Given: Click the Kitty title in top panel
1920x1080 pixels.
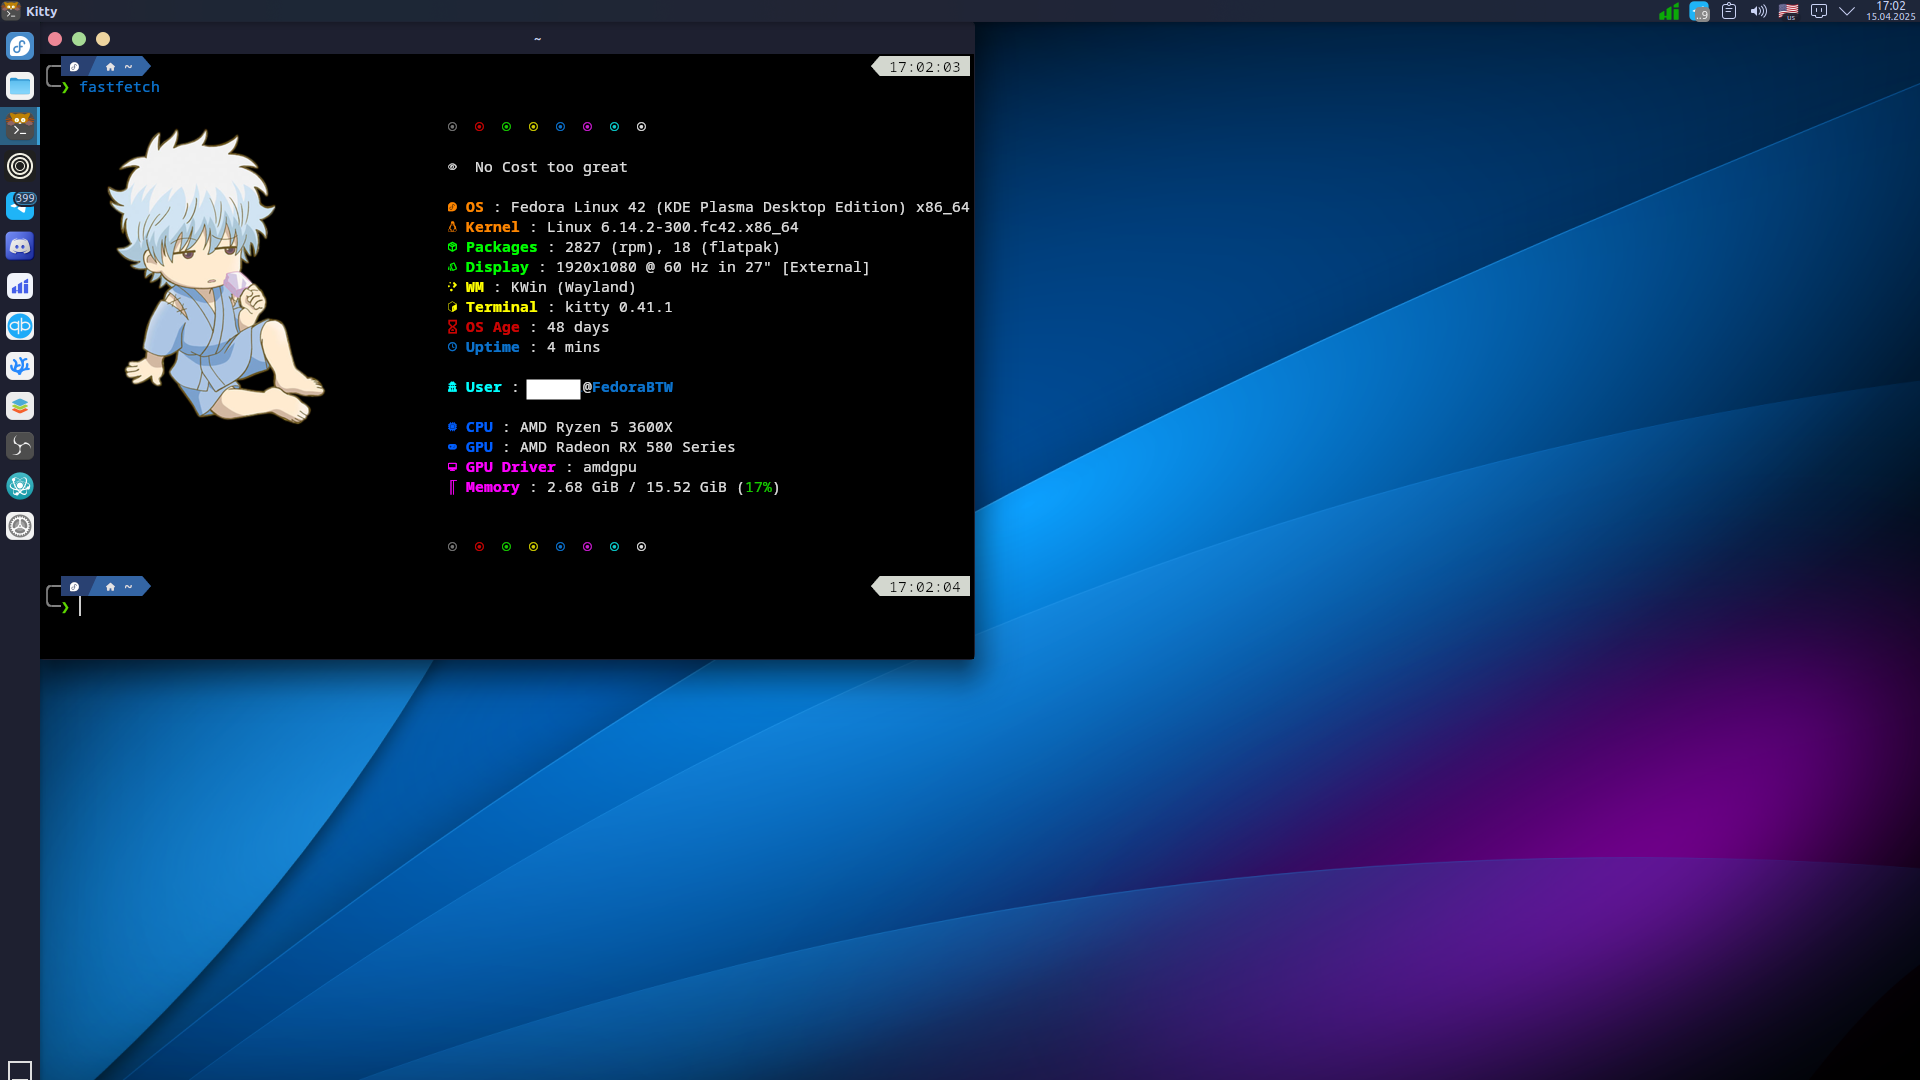Looking at the screenshot, I should click(x=41, y=11).
